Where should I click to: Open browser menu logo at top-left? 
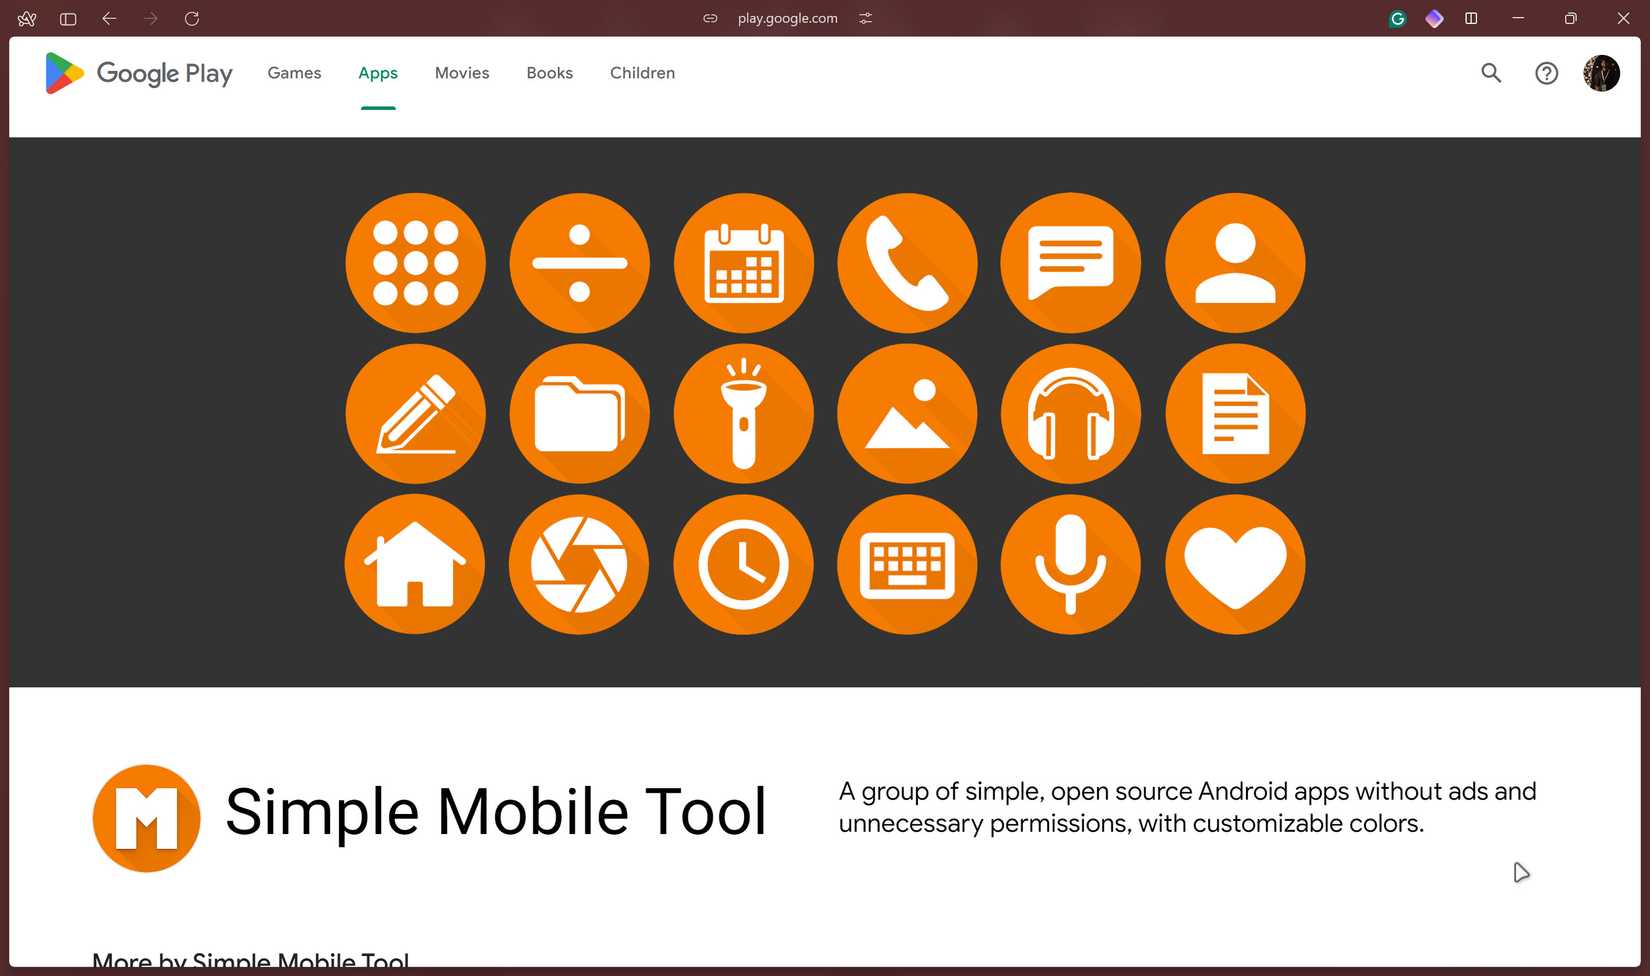[27, 18]
